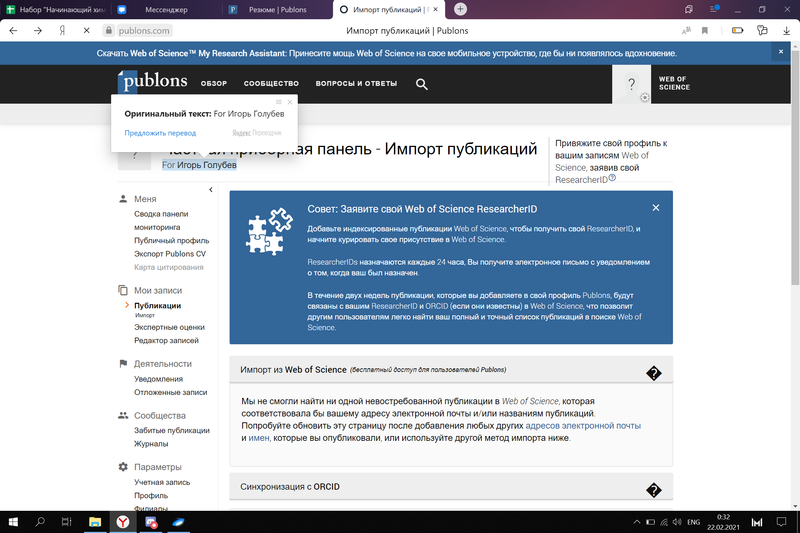Open the question mark profile avatar menu
800x533 pixels.
631,84
